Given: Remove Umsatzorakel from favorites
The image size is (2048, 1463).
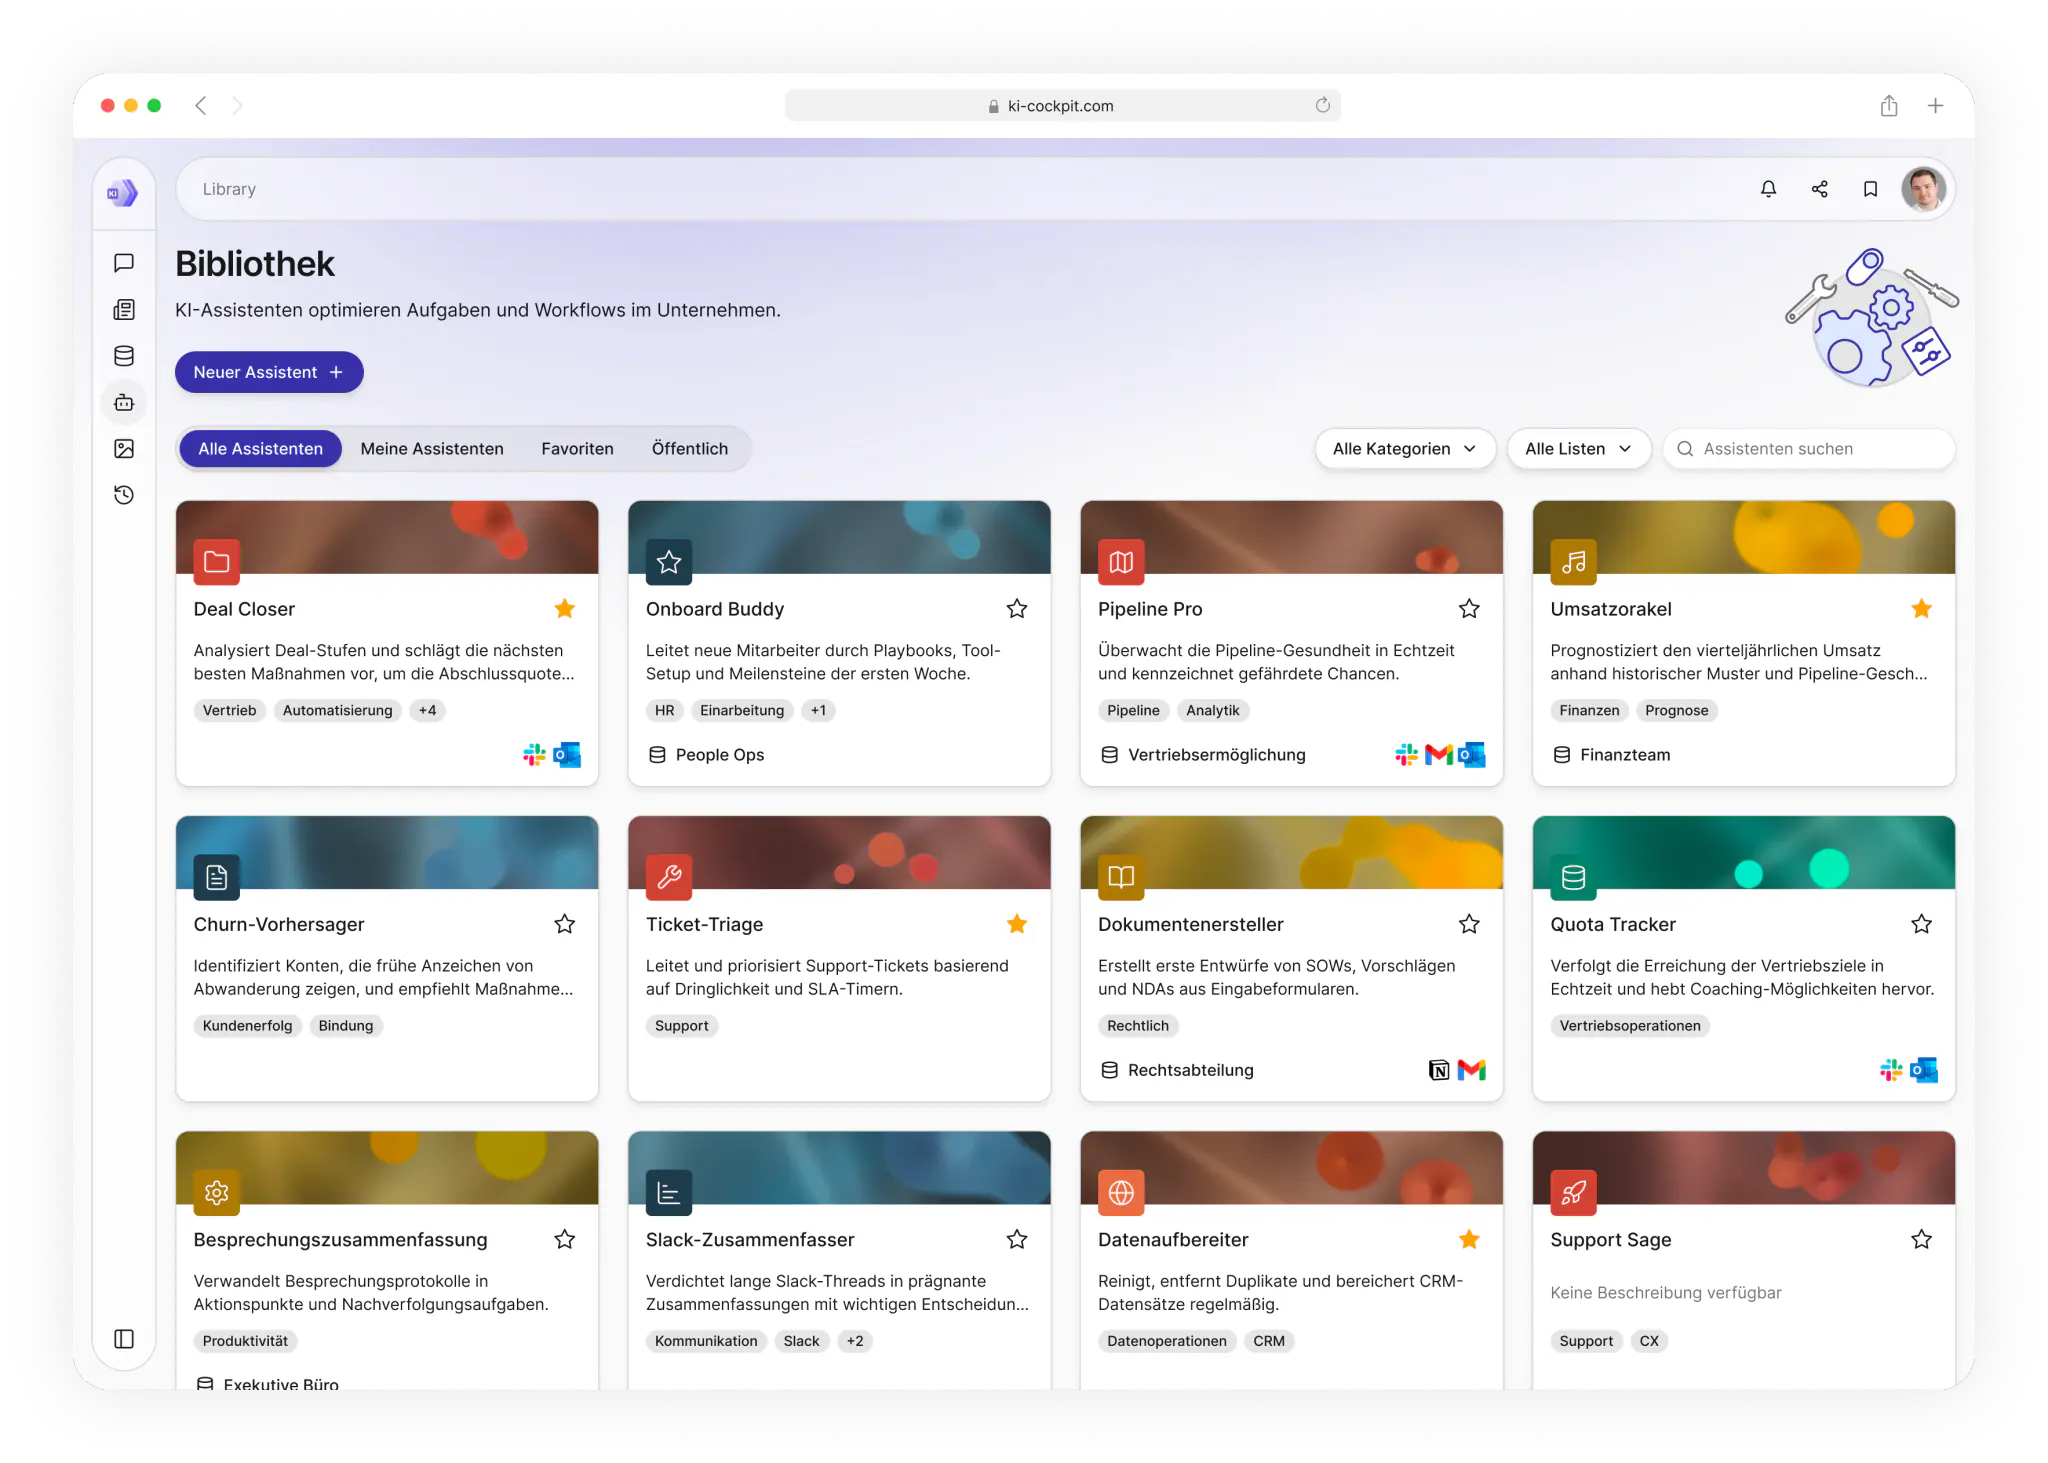Looking at the screenshot, I should click(x=1921, y=609).
